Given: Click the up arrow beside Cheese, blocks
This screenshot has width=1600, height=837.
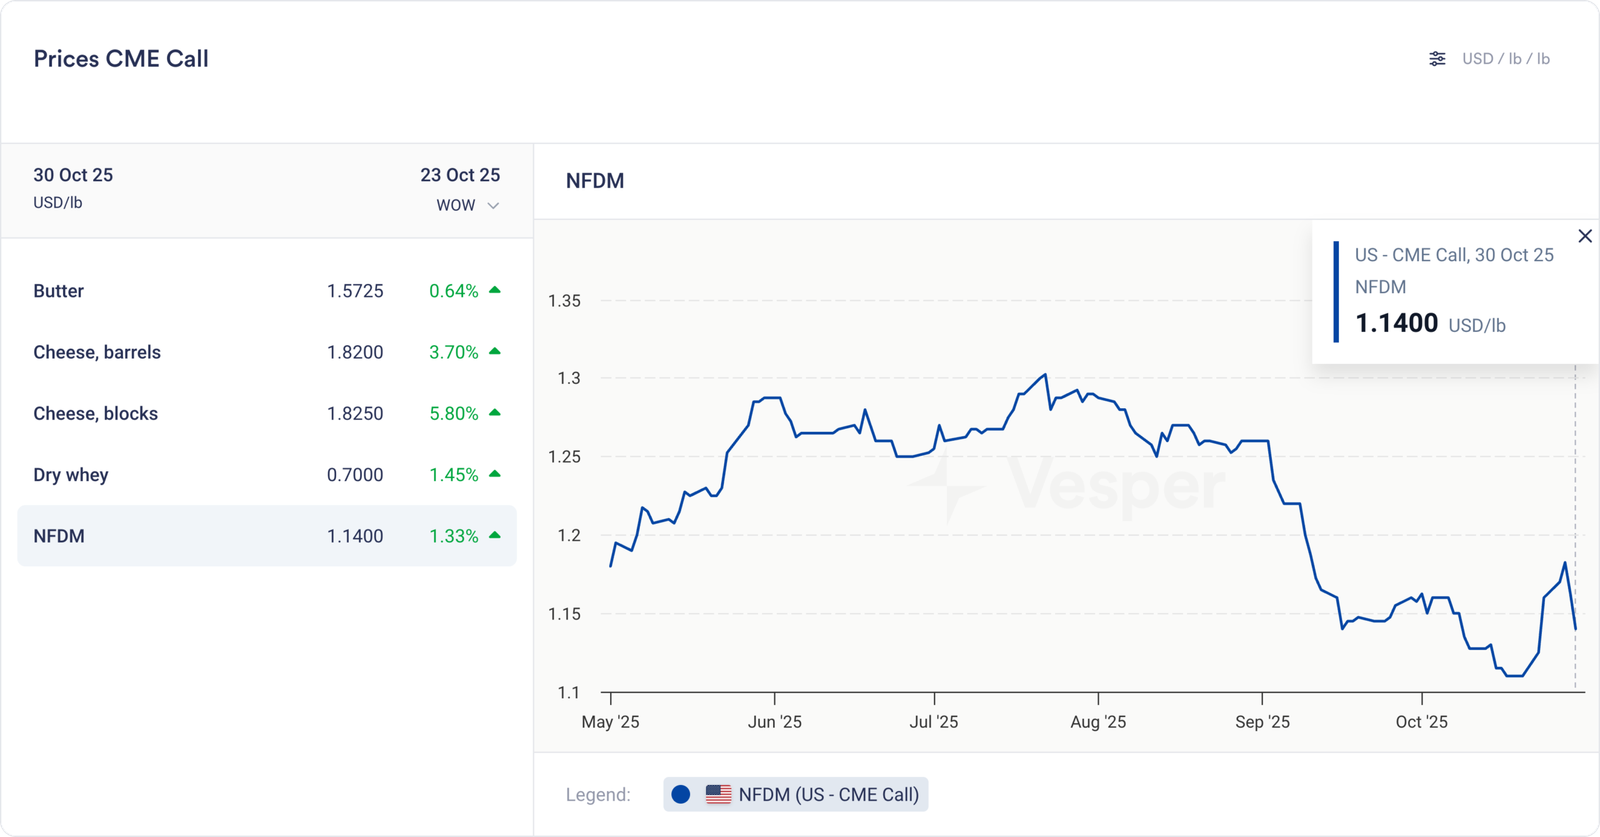Looking at the screenshot, I should (494, 412).
